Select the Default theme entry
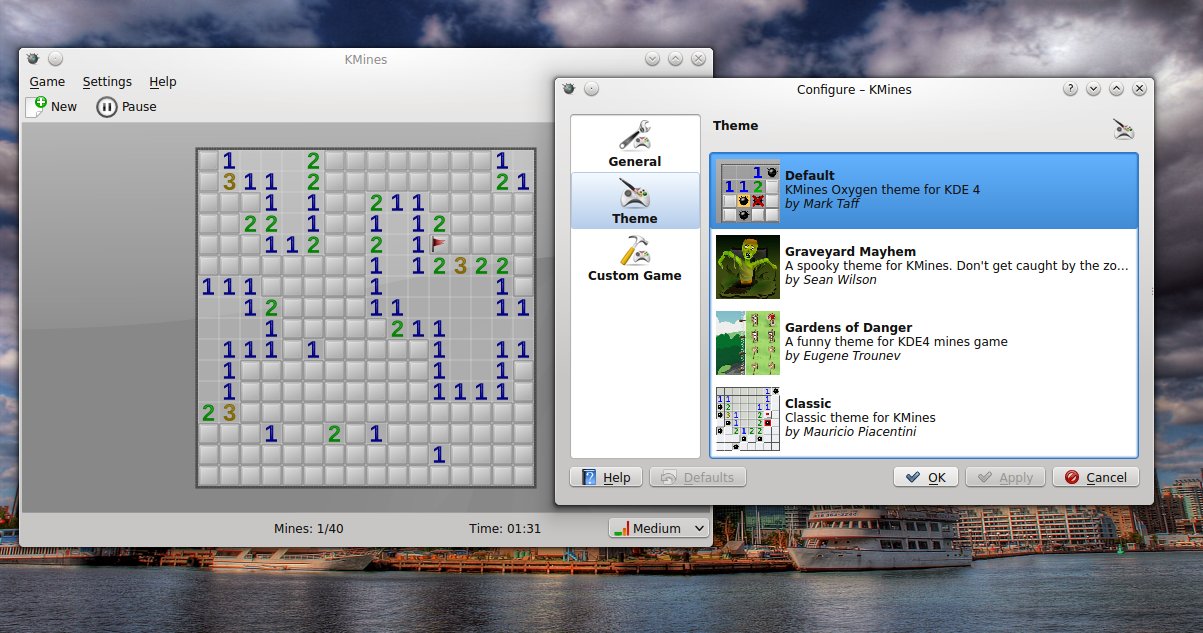The height and width of the screenshot is (633, 1203). tap(924, 190)
